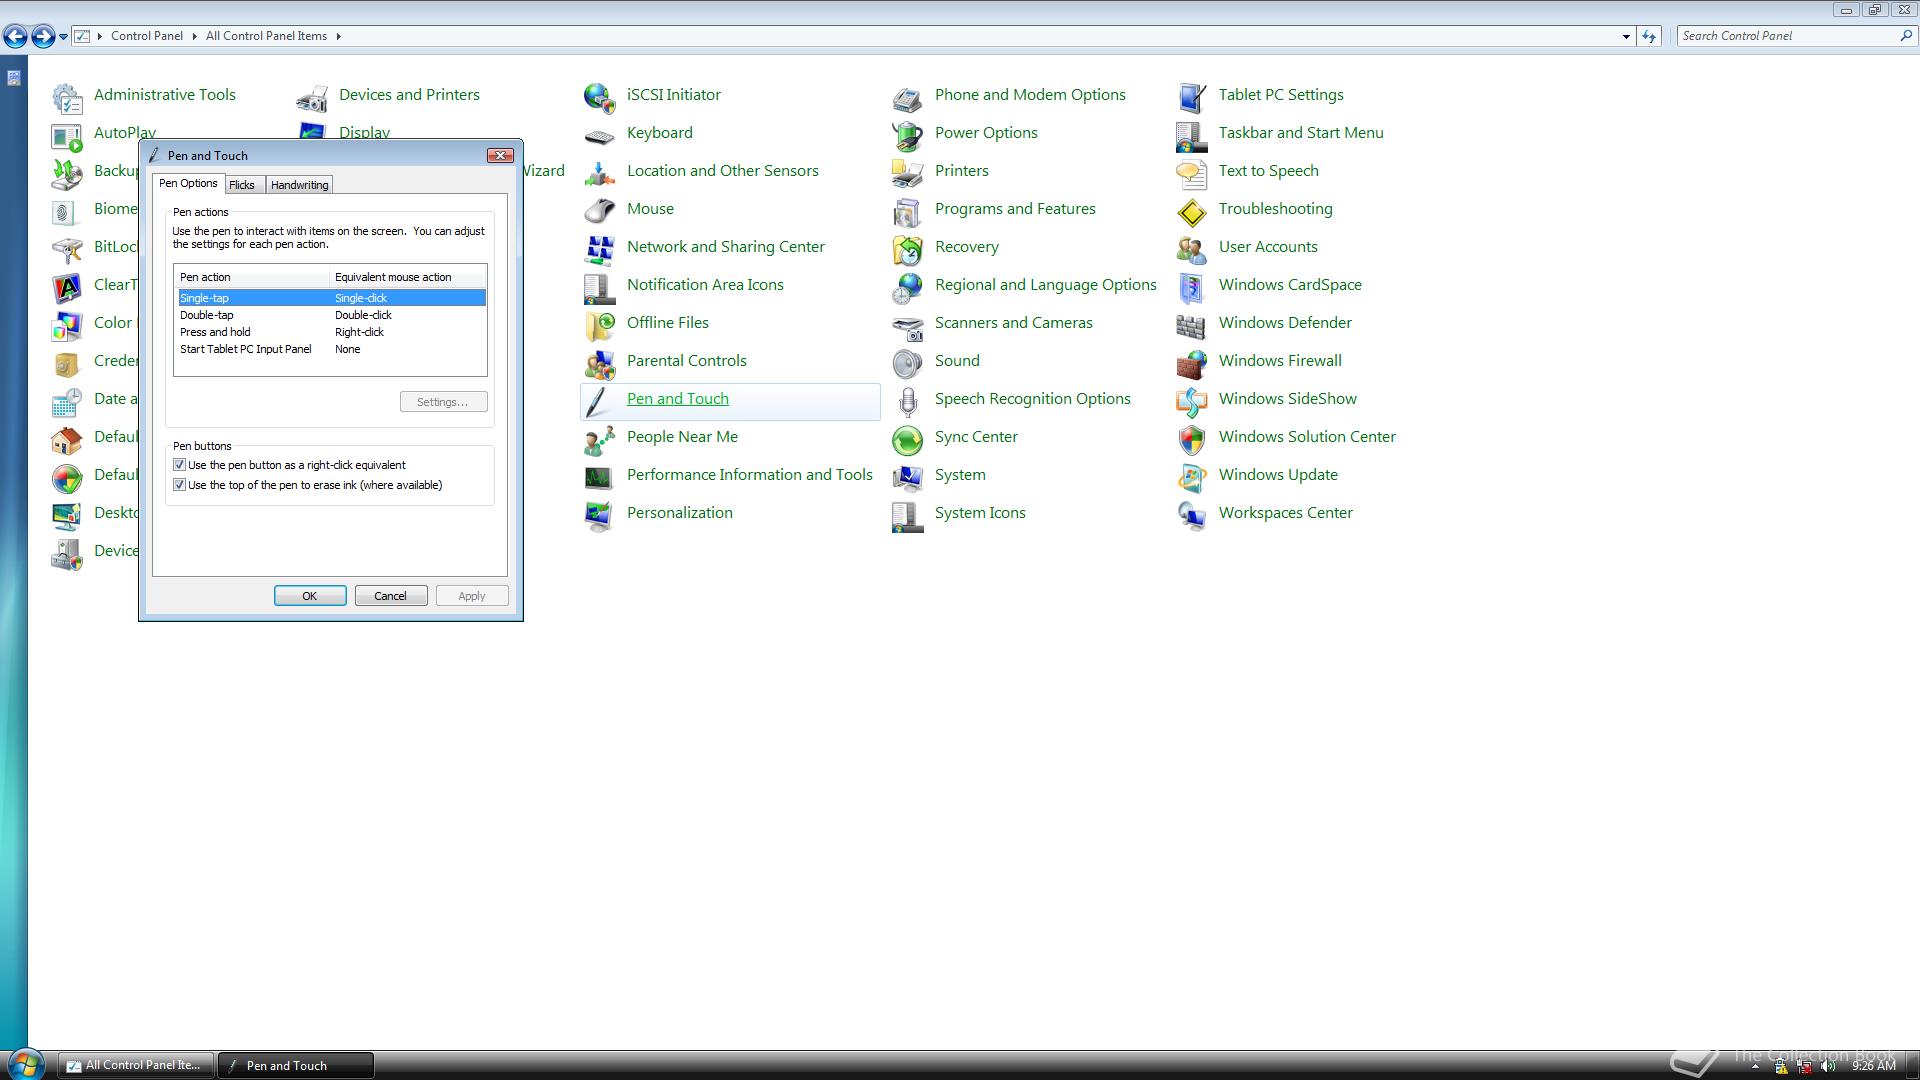Click the Equivalent mouse action column header

pyautogui.click(x=407, y=277)
